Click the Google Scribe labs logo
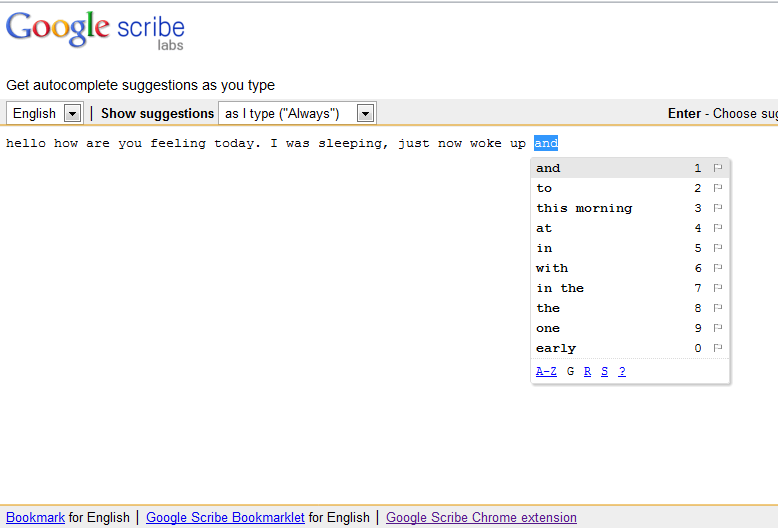The height and width of the screenshot is (528, 778). 95,30
